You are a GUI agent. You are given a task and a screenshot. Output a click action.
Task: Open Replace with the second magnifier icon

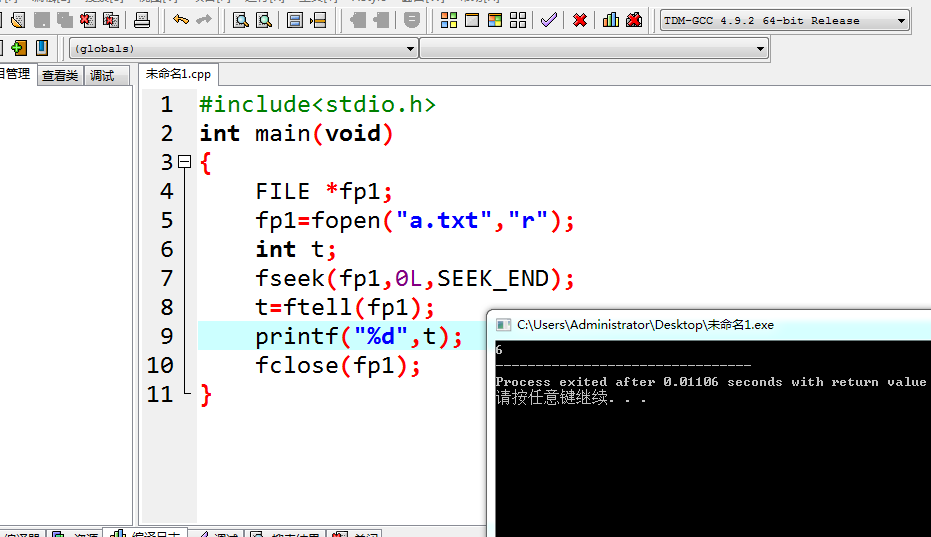coord(264,20)
